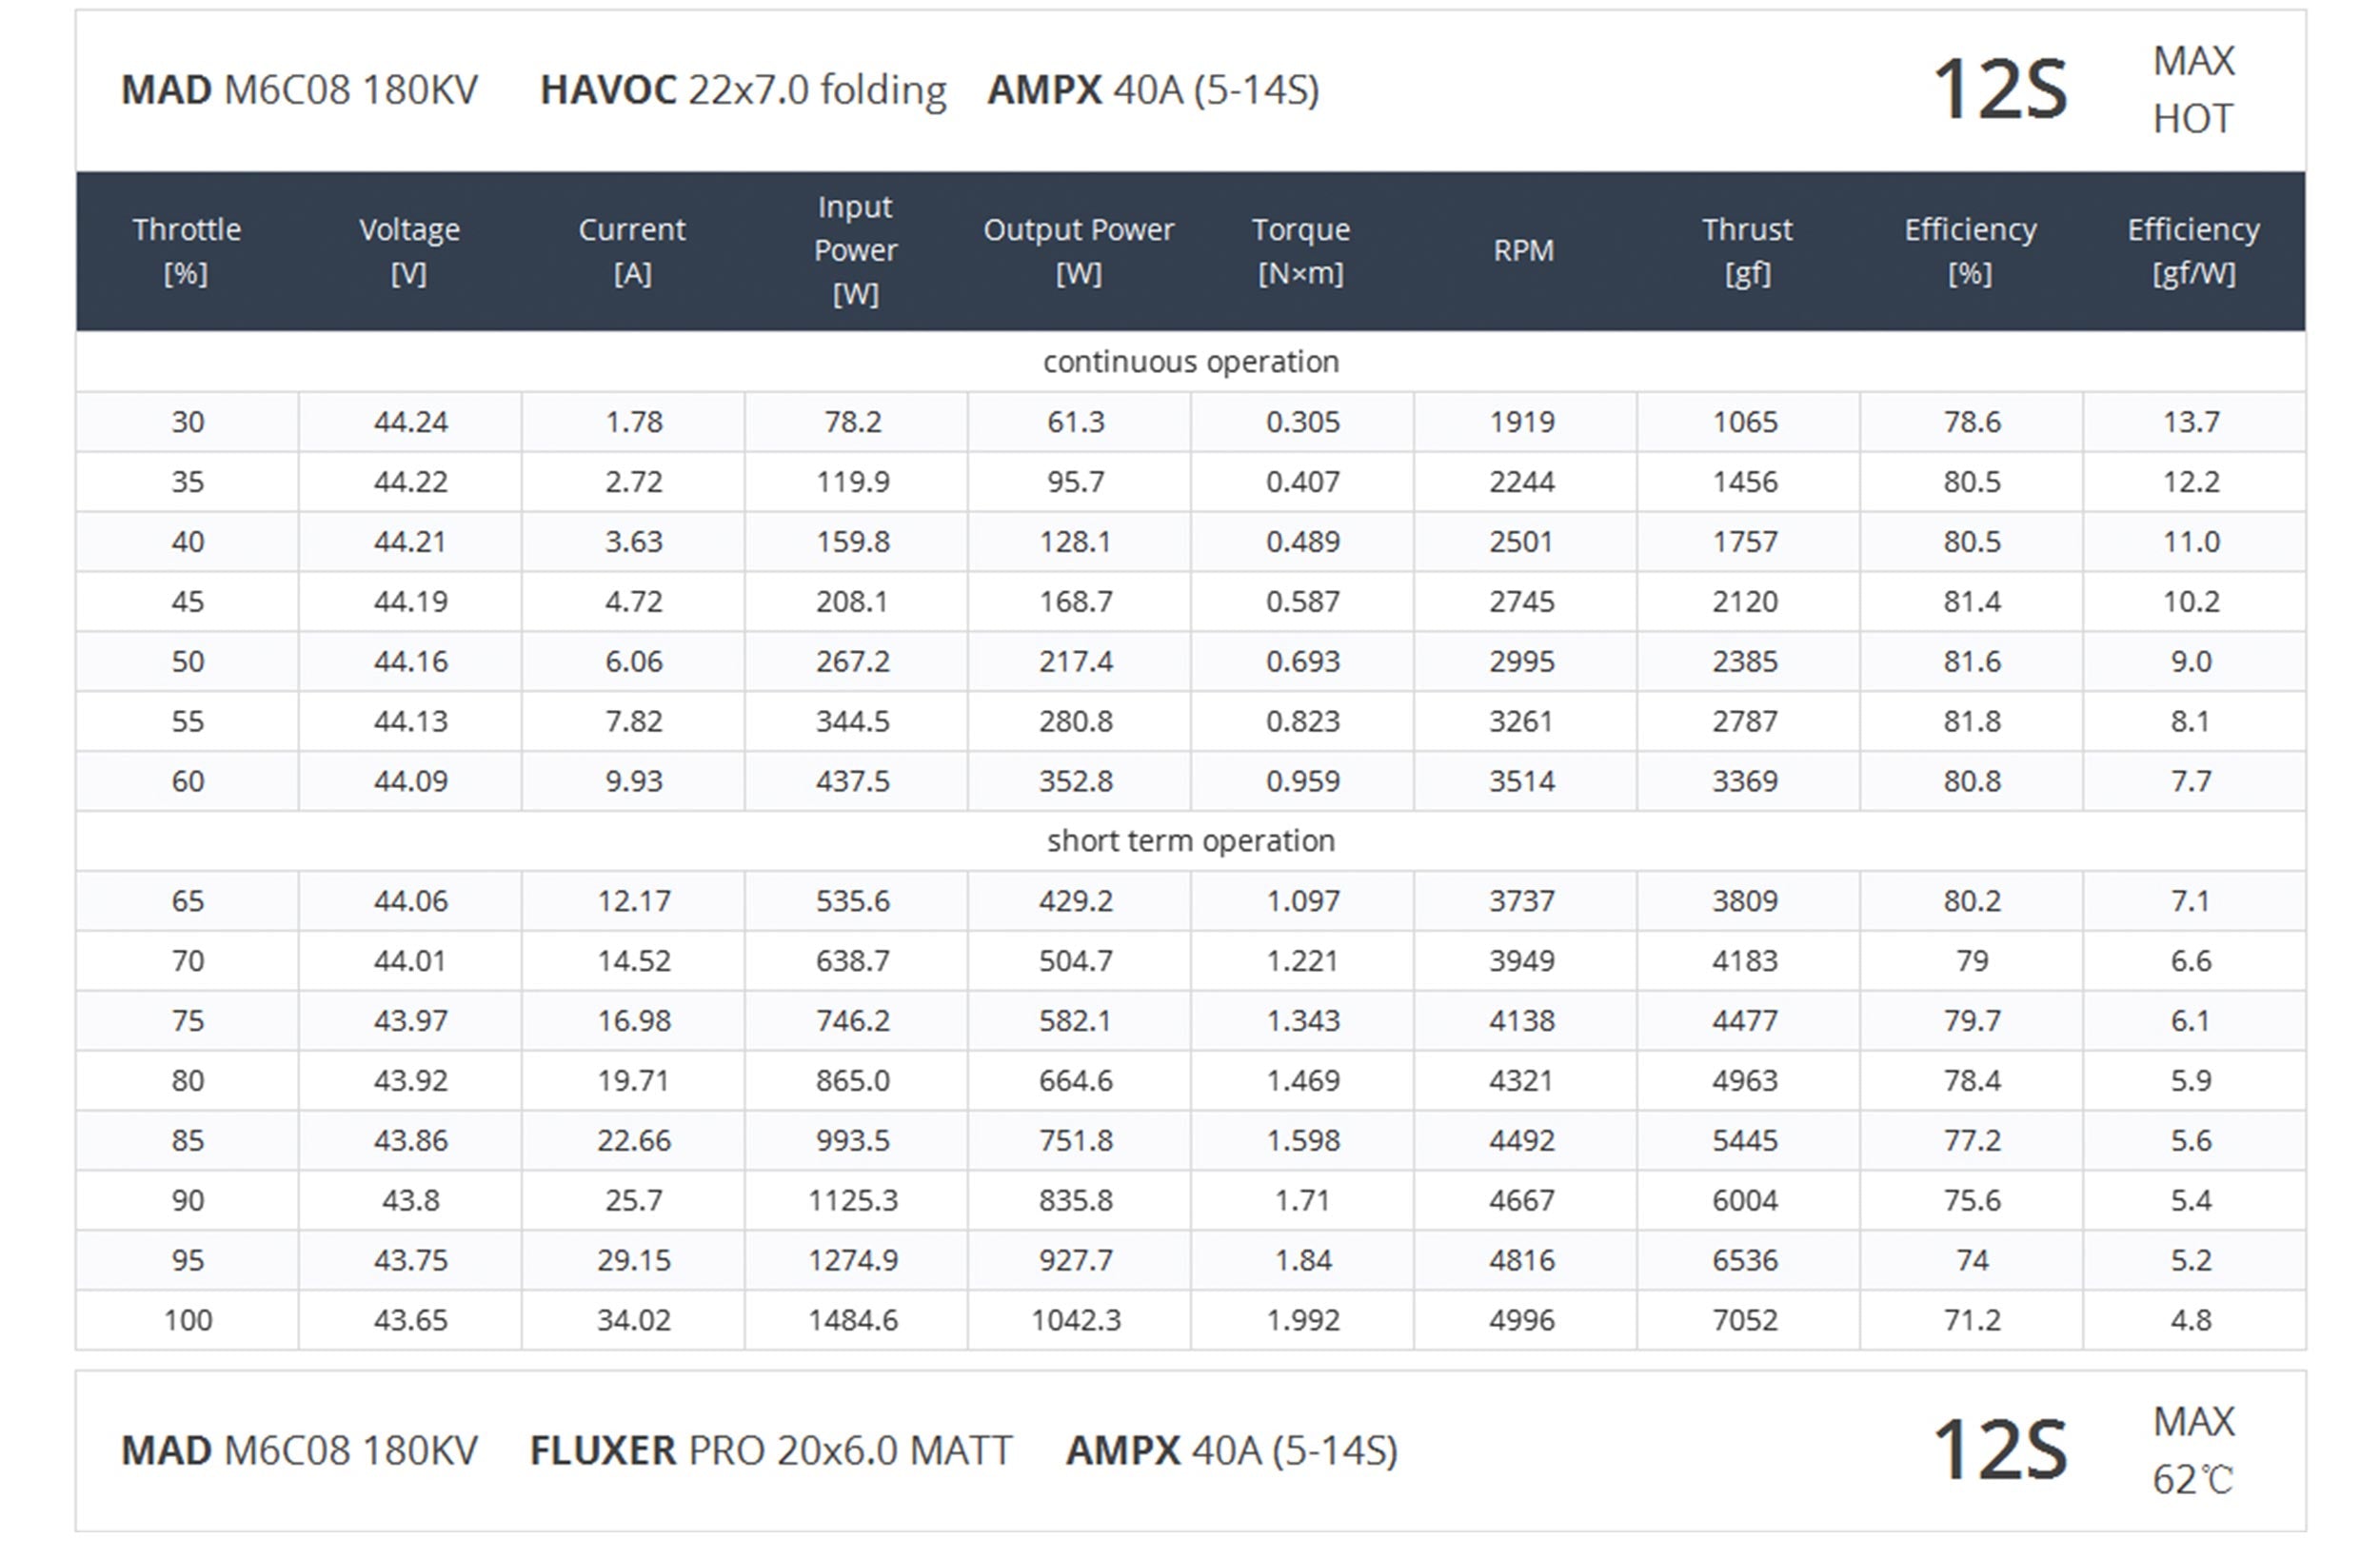
Task: Click HAVOC 22x7.0 folding propeller title
Action: click(x=742, y=90)
